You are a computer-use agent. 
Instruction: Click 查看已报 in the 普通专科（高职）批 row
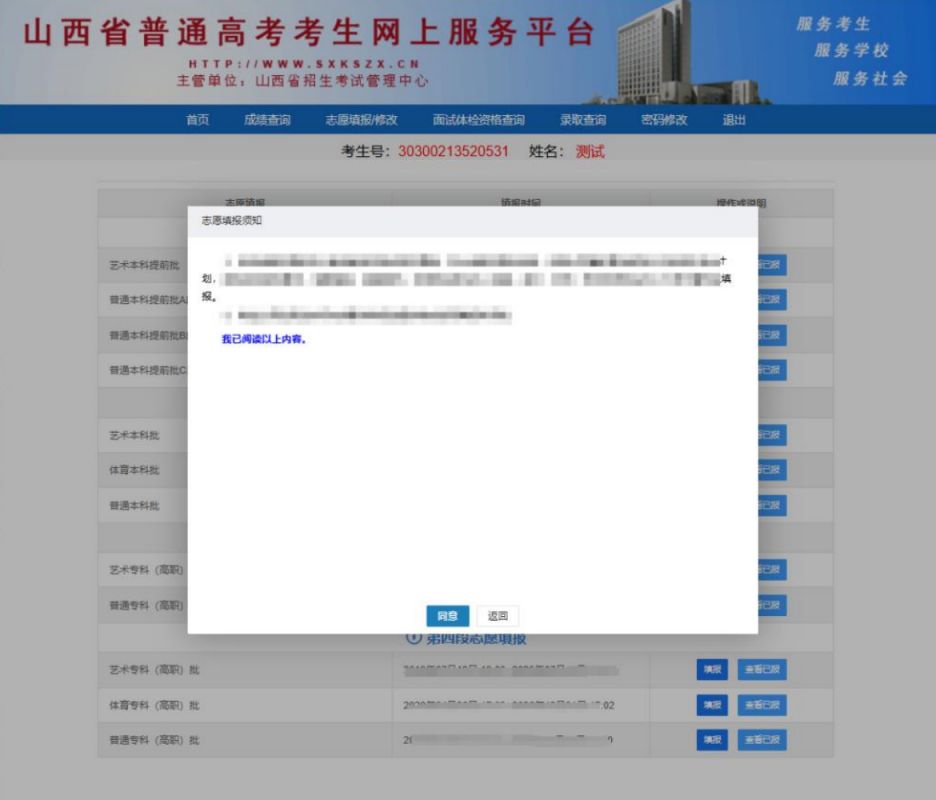click(x=762, y=740)
